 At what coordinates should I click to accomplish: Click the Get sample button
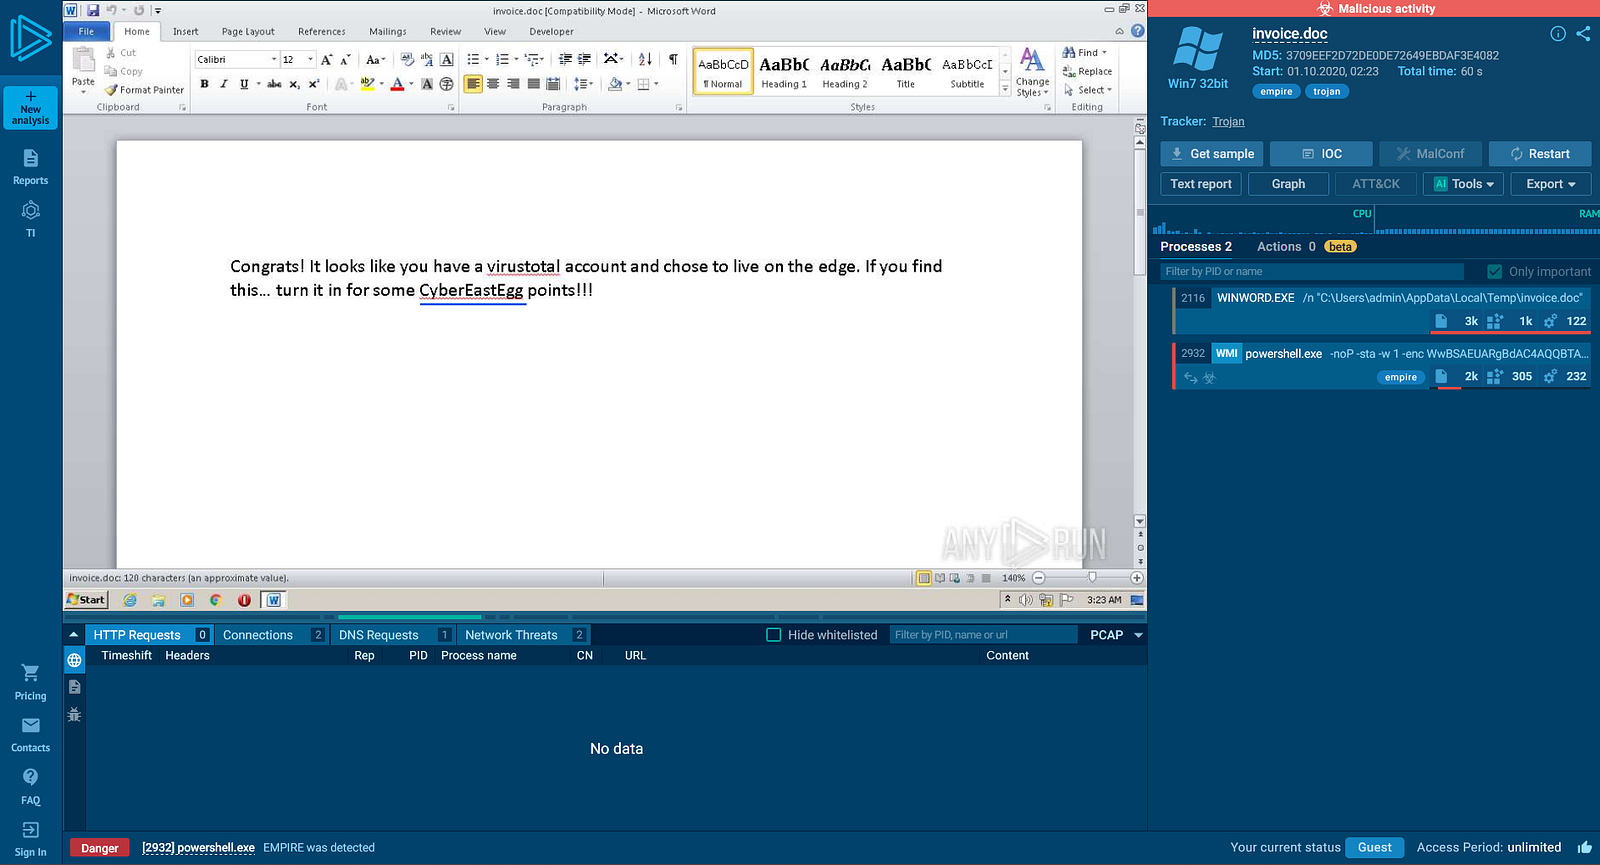(1212, 154)
